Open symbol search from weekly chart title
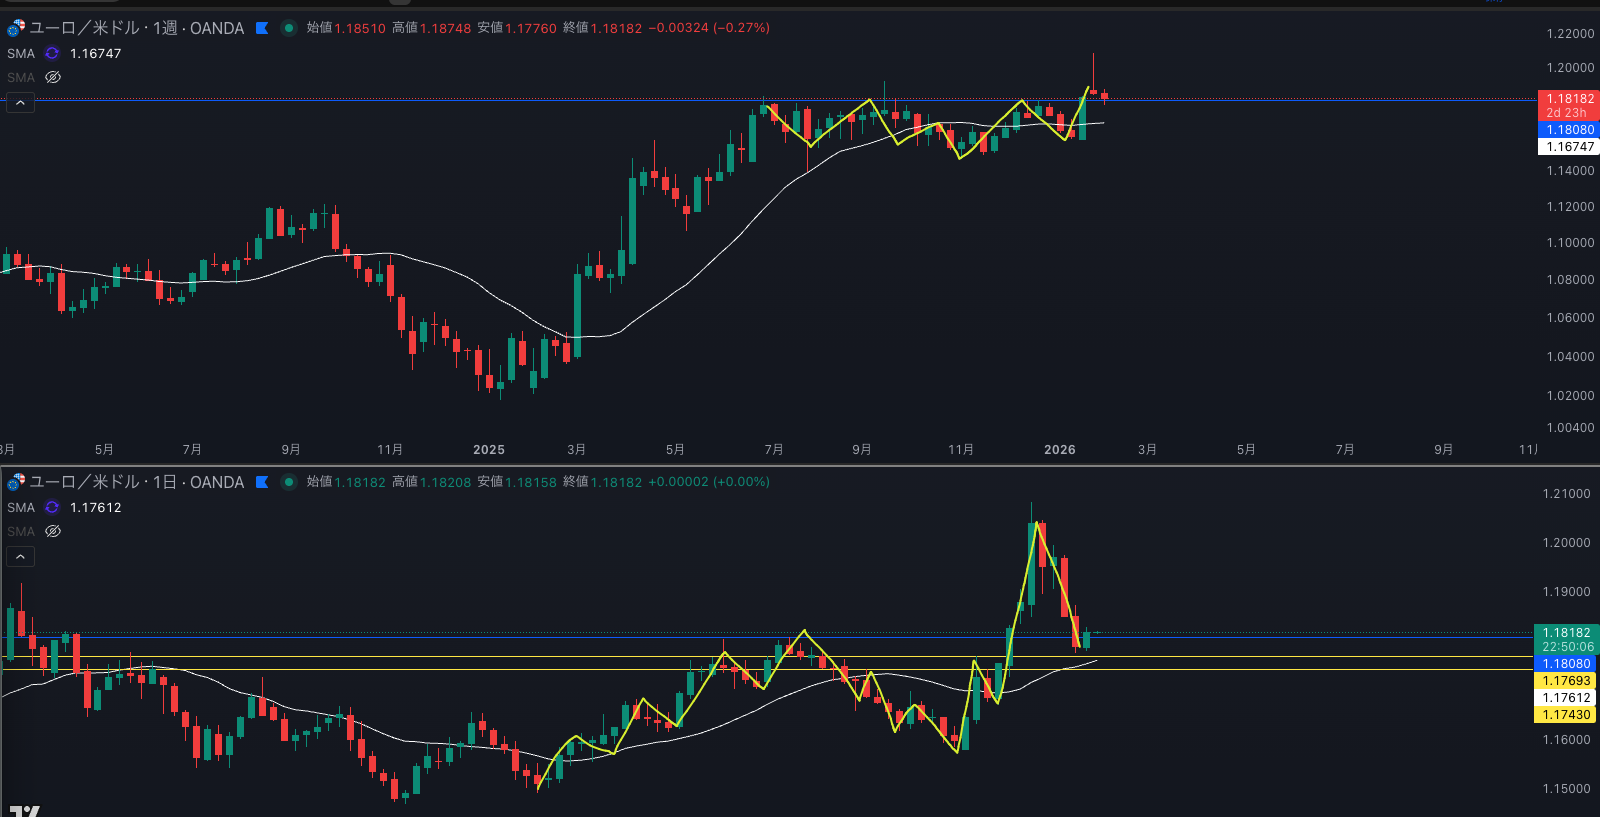Screen dimensions: 1600x817 click(136, 28)
